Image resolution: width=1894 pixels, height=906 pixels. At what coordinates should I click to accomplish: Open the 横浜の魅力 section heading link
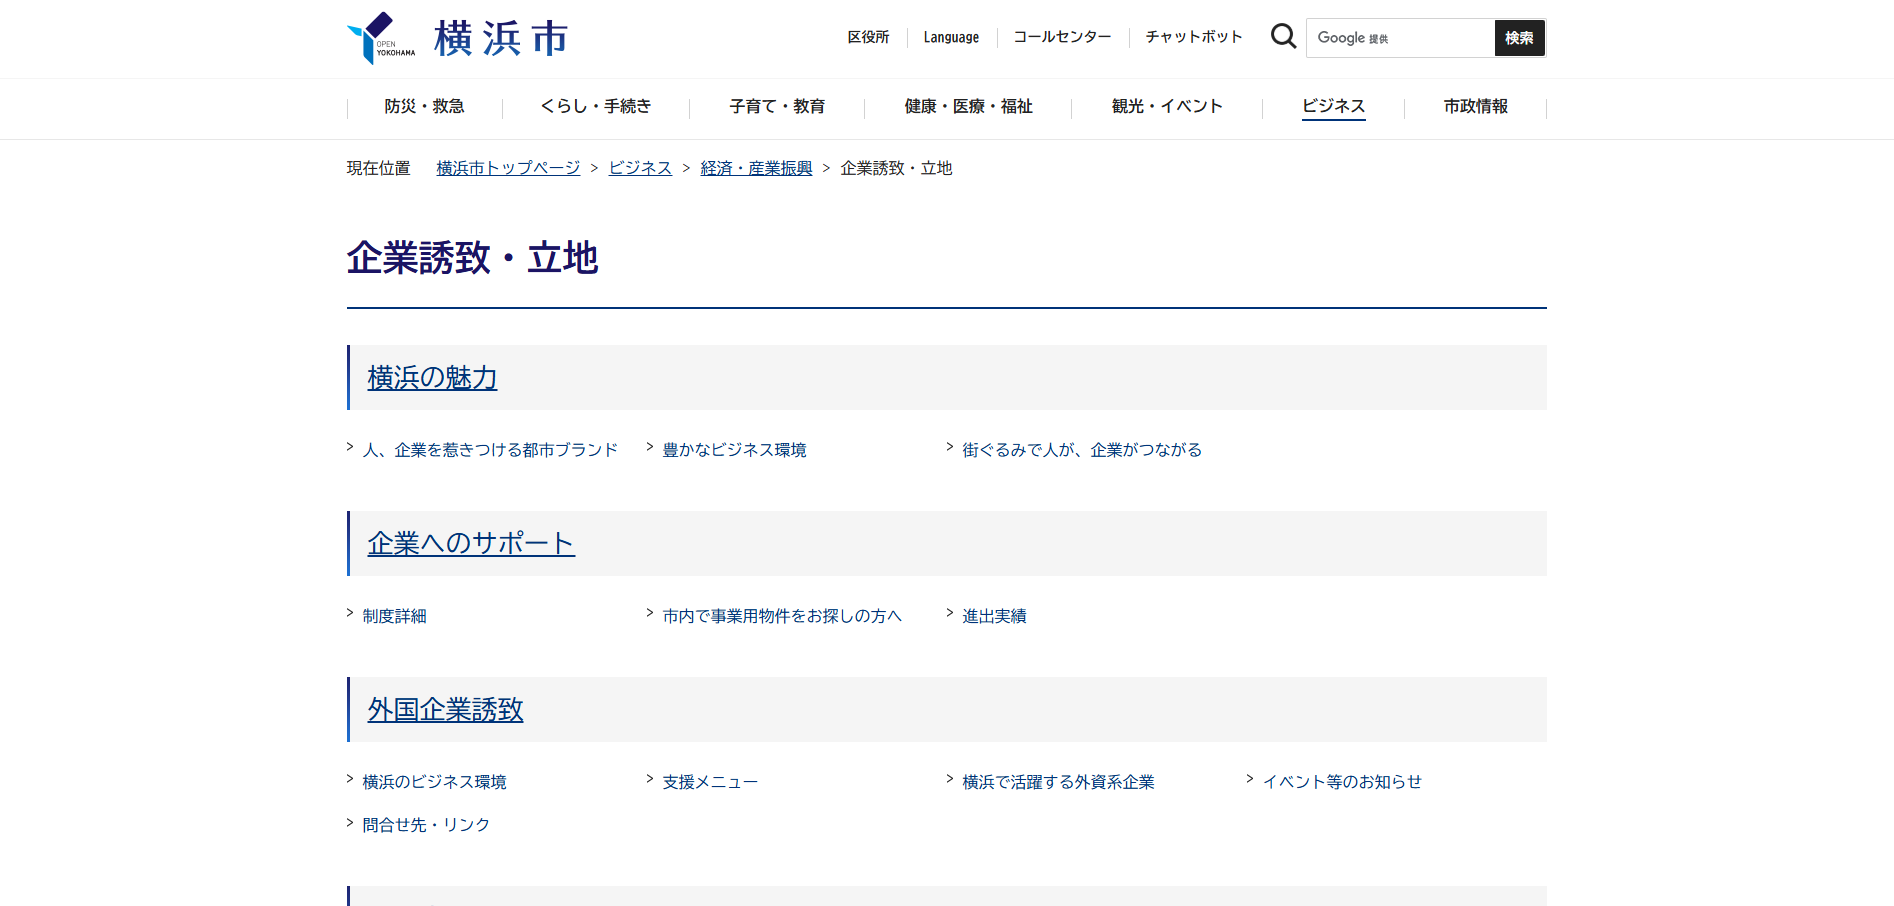[432, 377]
